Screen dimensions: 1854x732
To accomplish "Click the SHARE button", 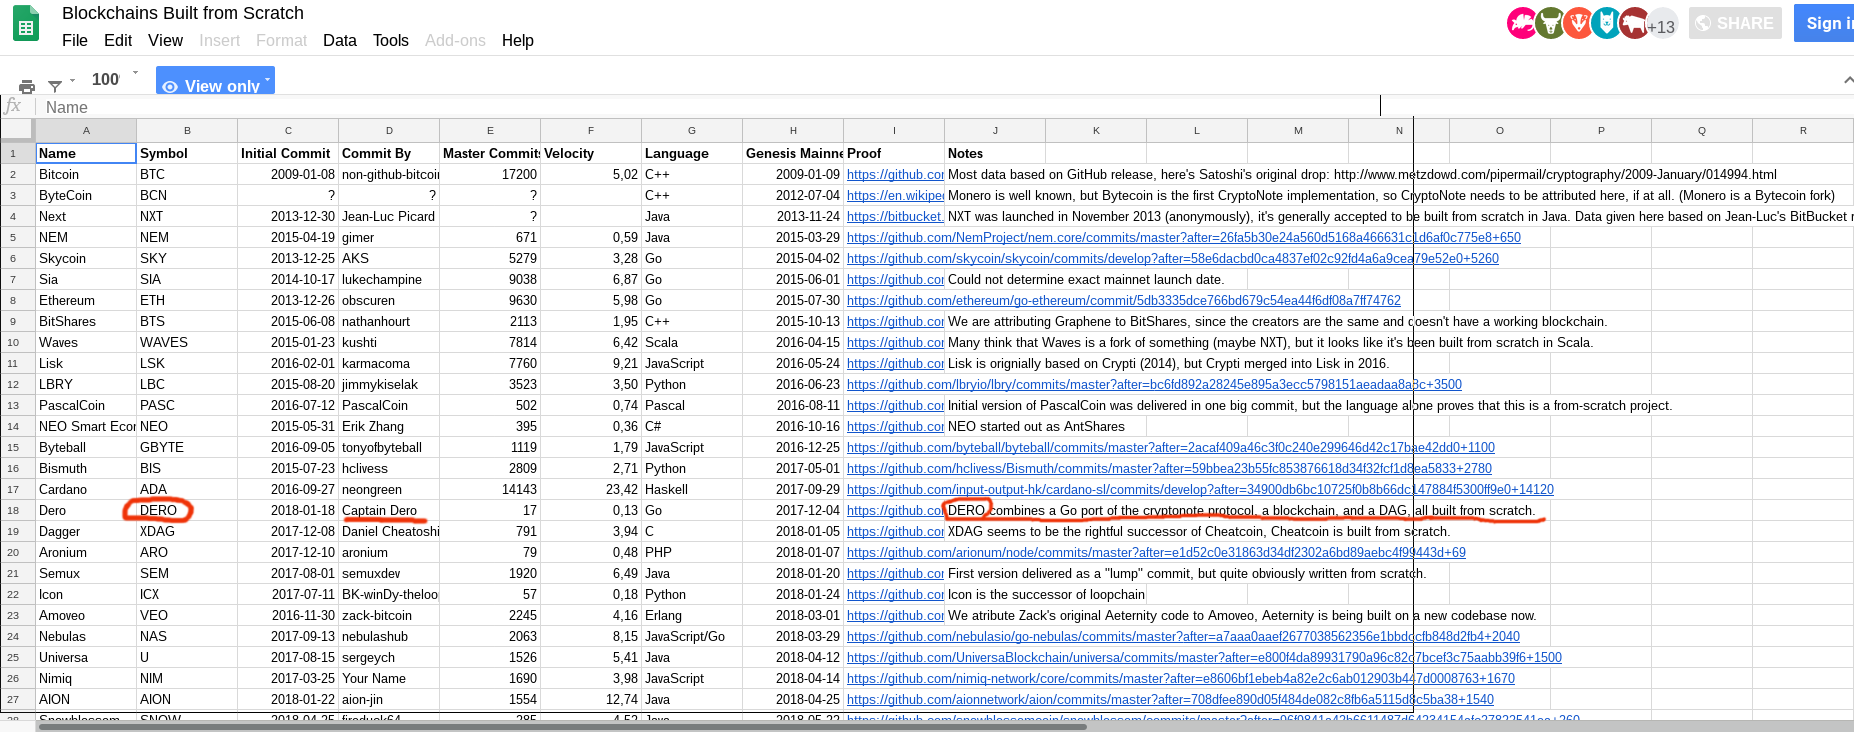I will (x=1735, y=23).
